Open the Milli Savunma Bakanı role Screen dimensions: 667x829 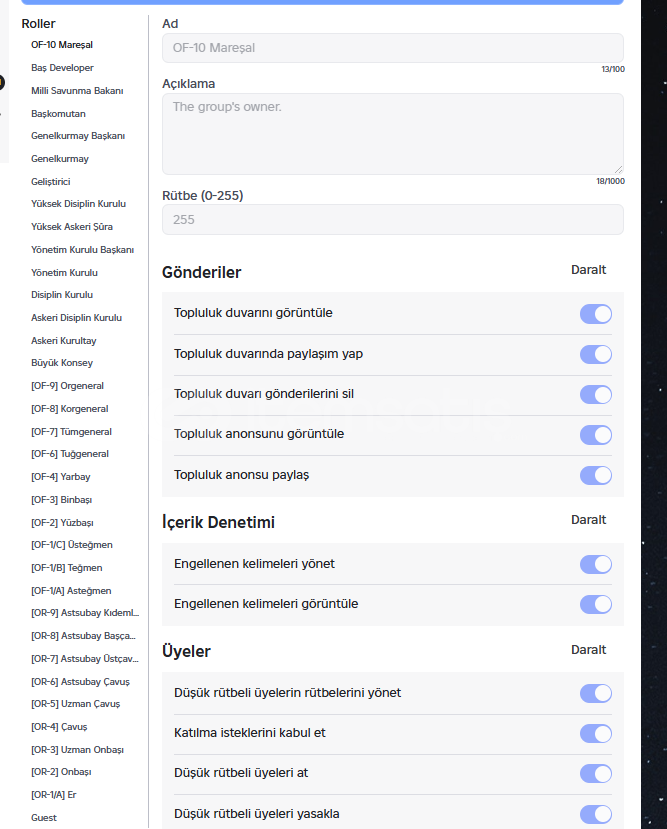77,90
